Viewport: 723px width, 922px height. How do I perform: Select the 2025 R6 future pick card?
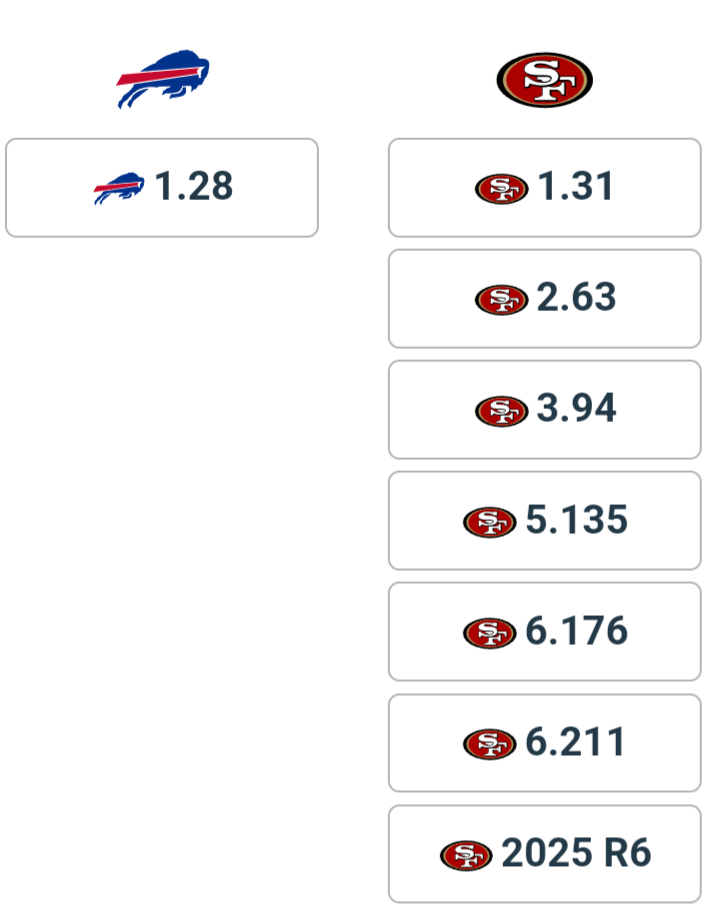[x=545, y=854]
